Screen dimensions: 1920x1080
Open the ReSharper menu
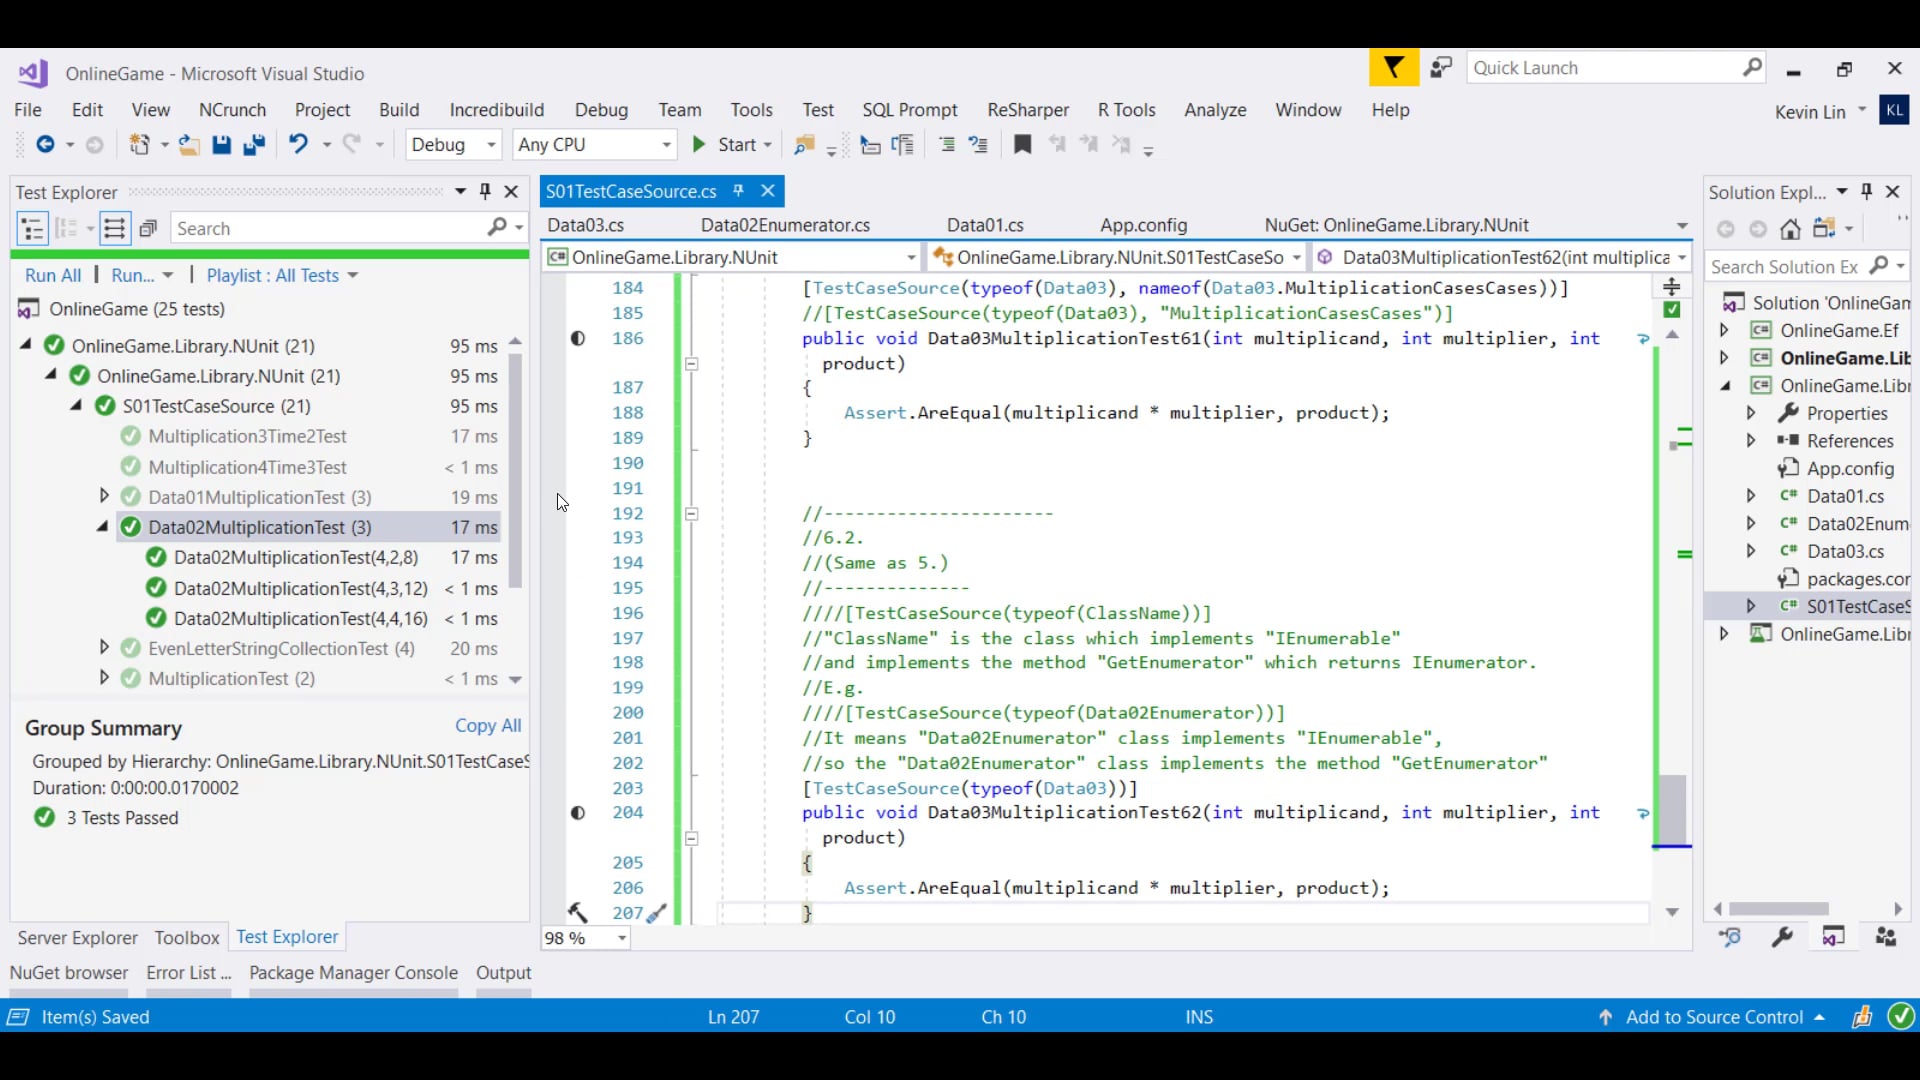click(x=1027, y=110)
